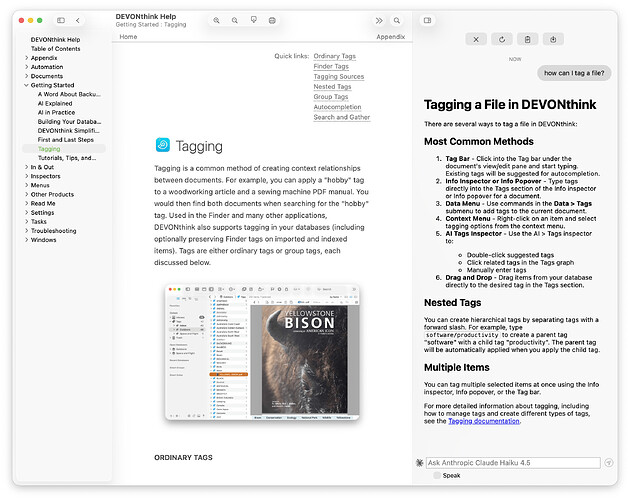
Task: Select Table of Contents in sidebar
Action: coord(55,48)
